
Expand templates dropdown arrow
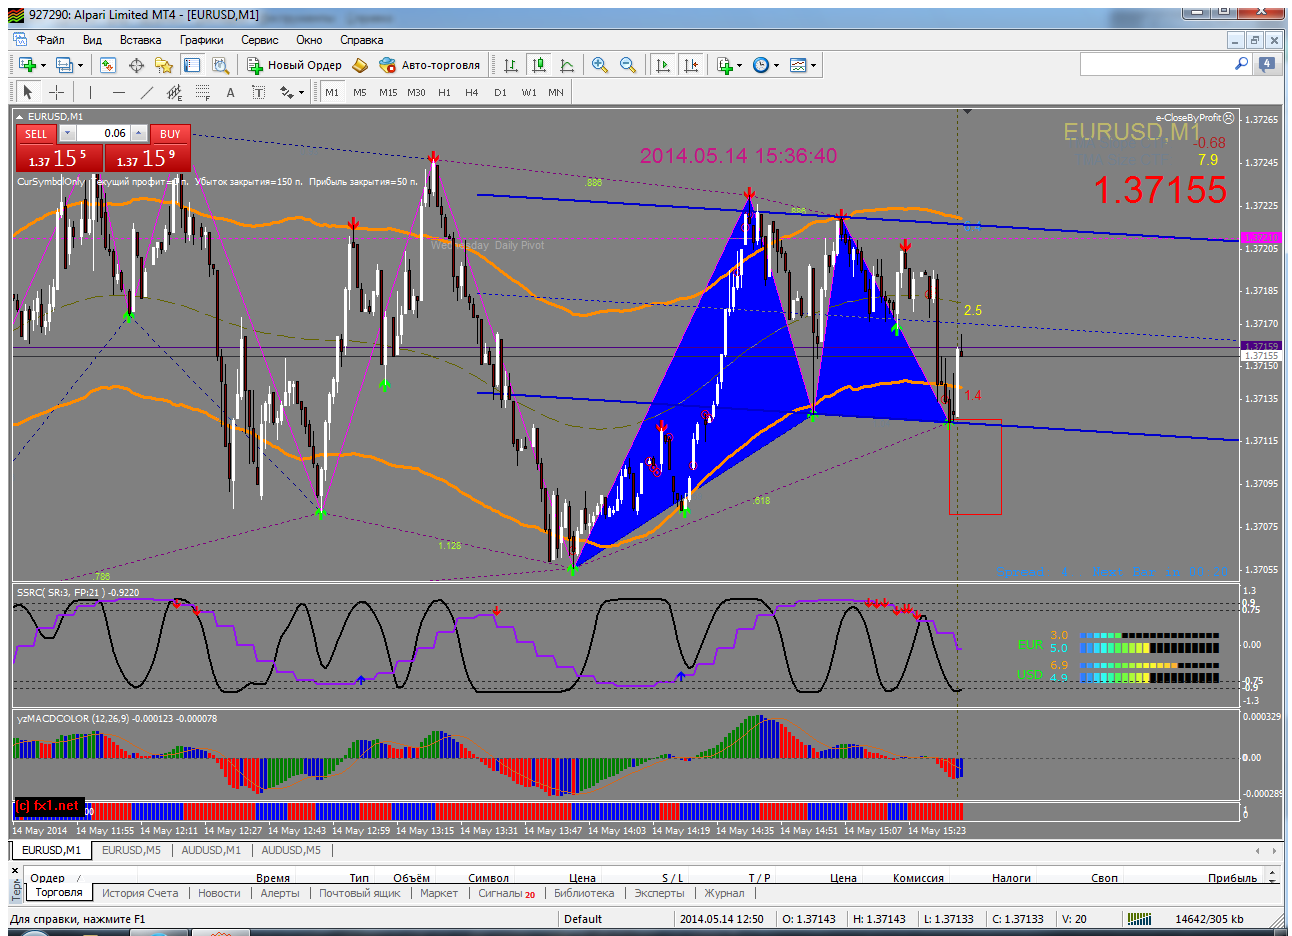click(813, 65)
